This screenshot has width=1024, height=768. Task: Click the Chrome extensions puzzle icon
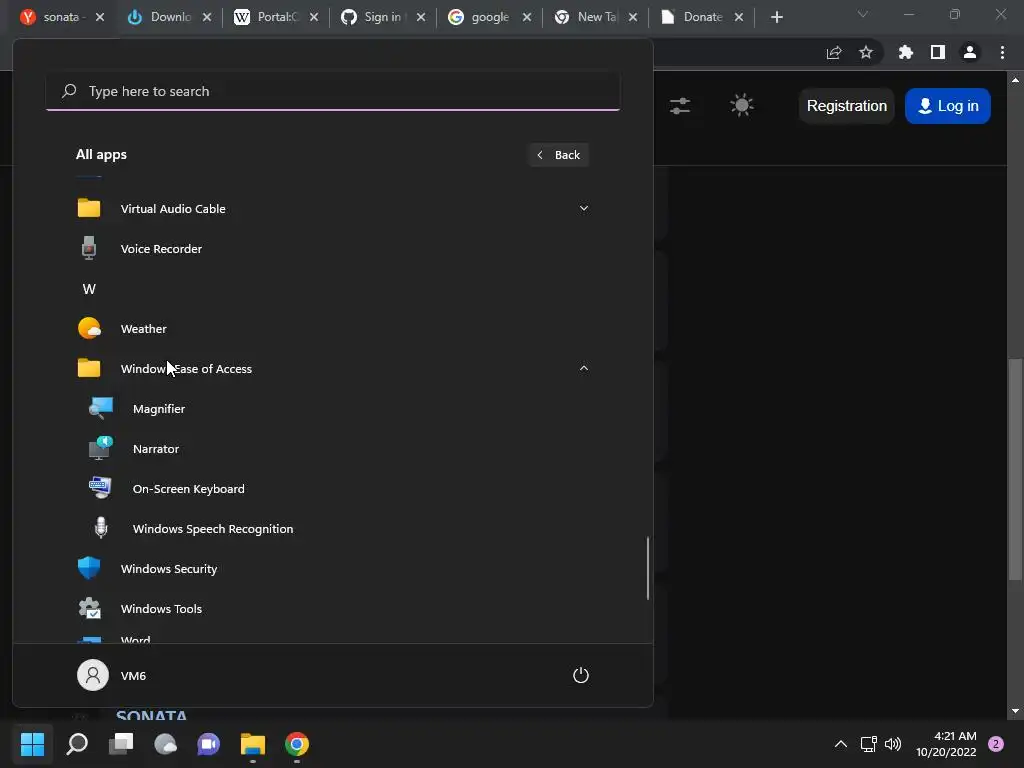click(905, 52)
